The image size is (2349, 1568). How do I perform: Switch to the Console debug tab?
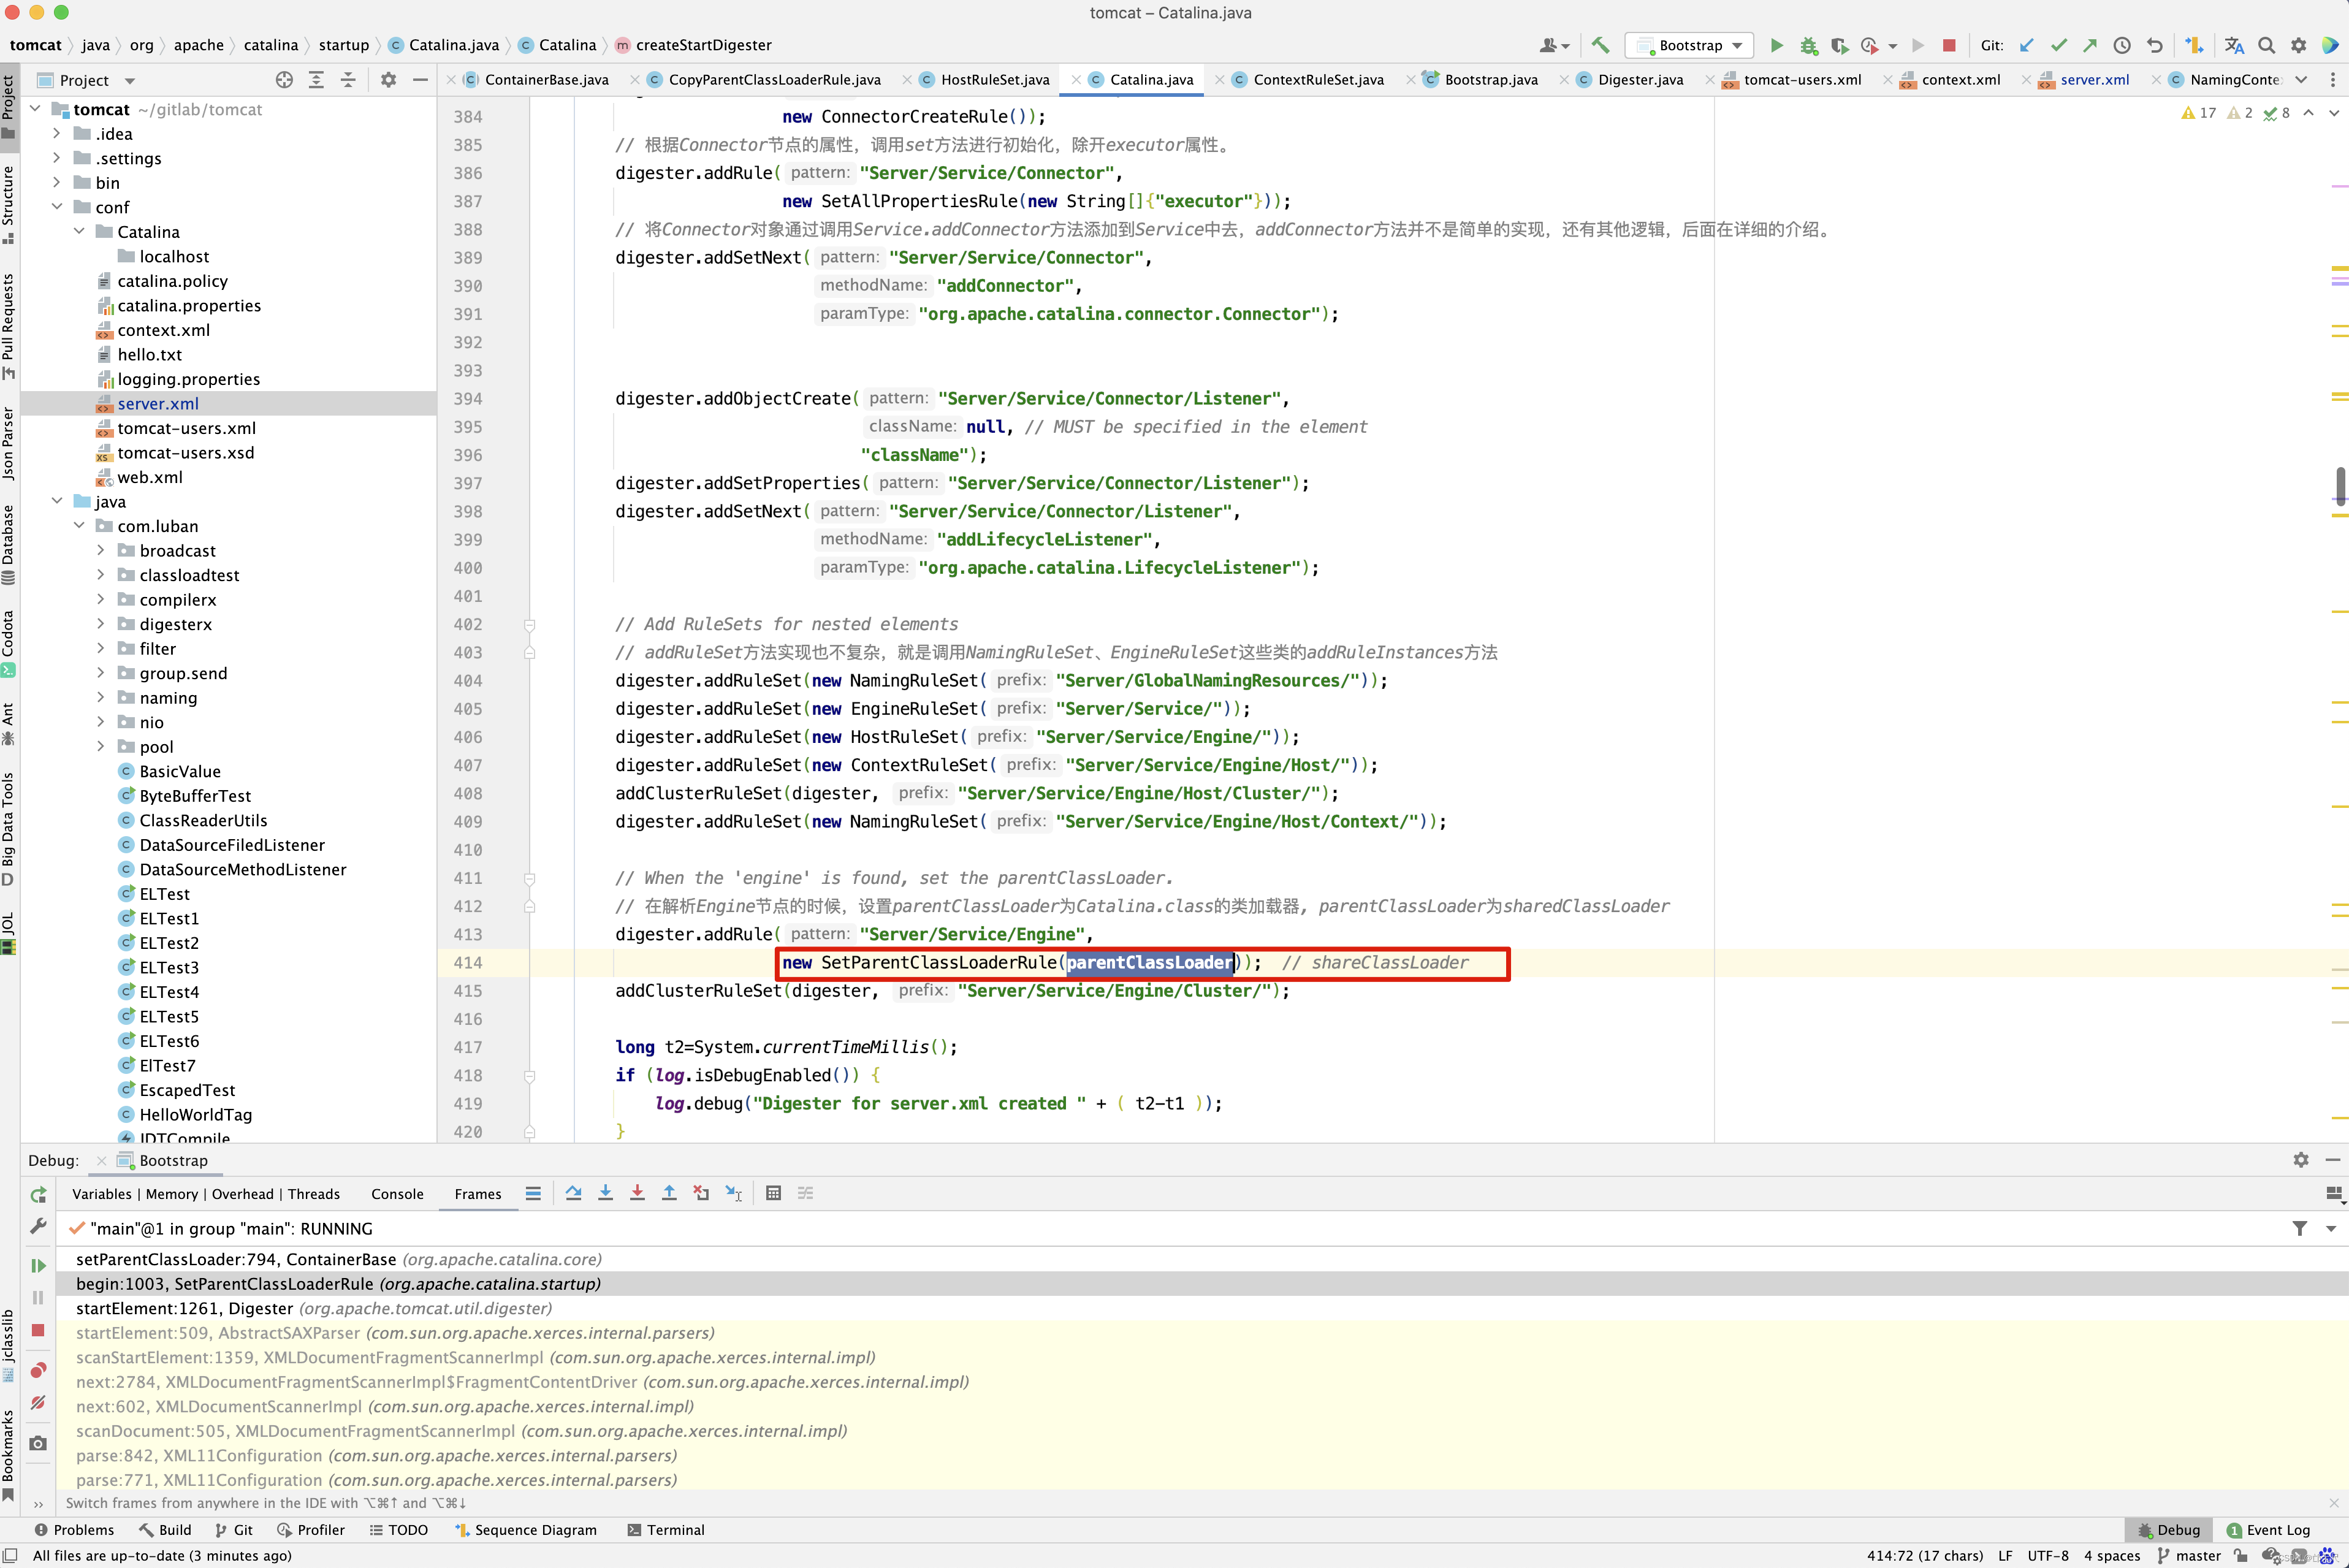[397, 1194]
